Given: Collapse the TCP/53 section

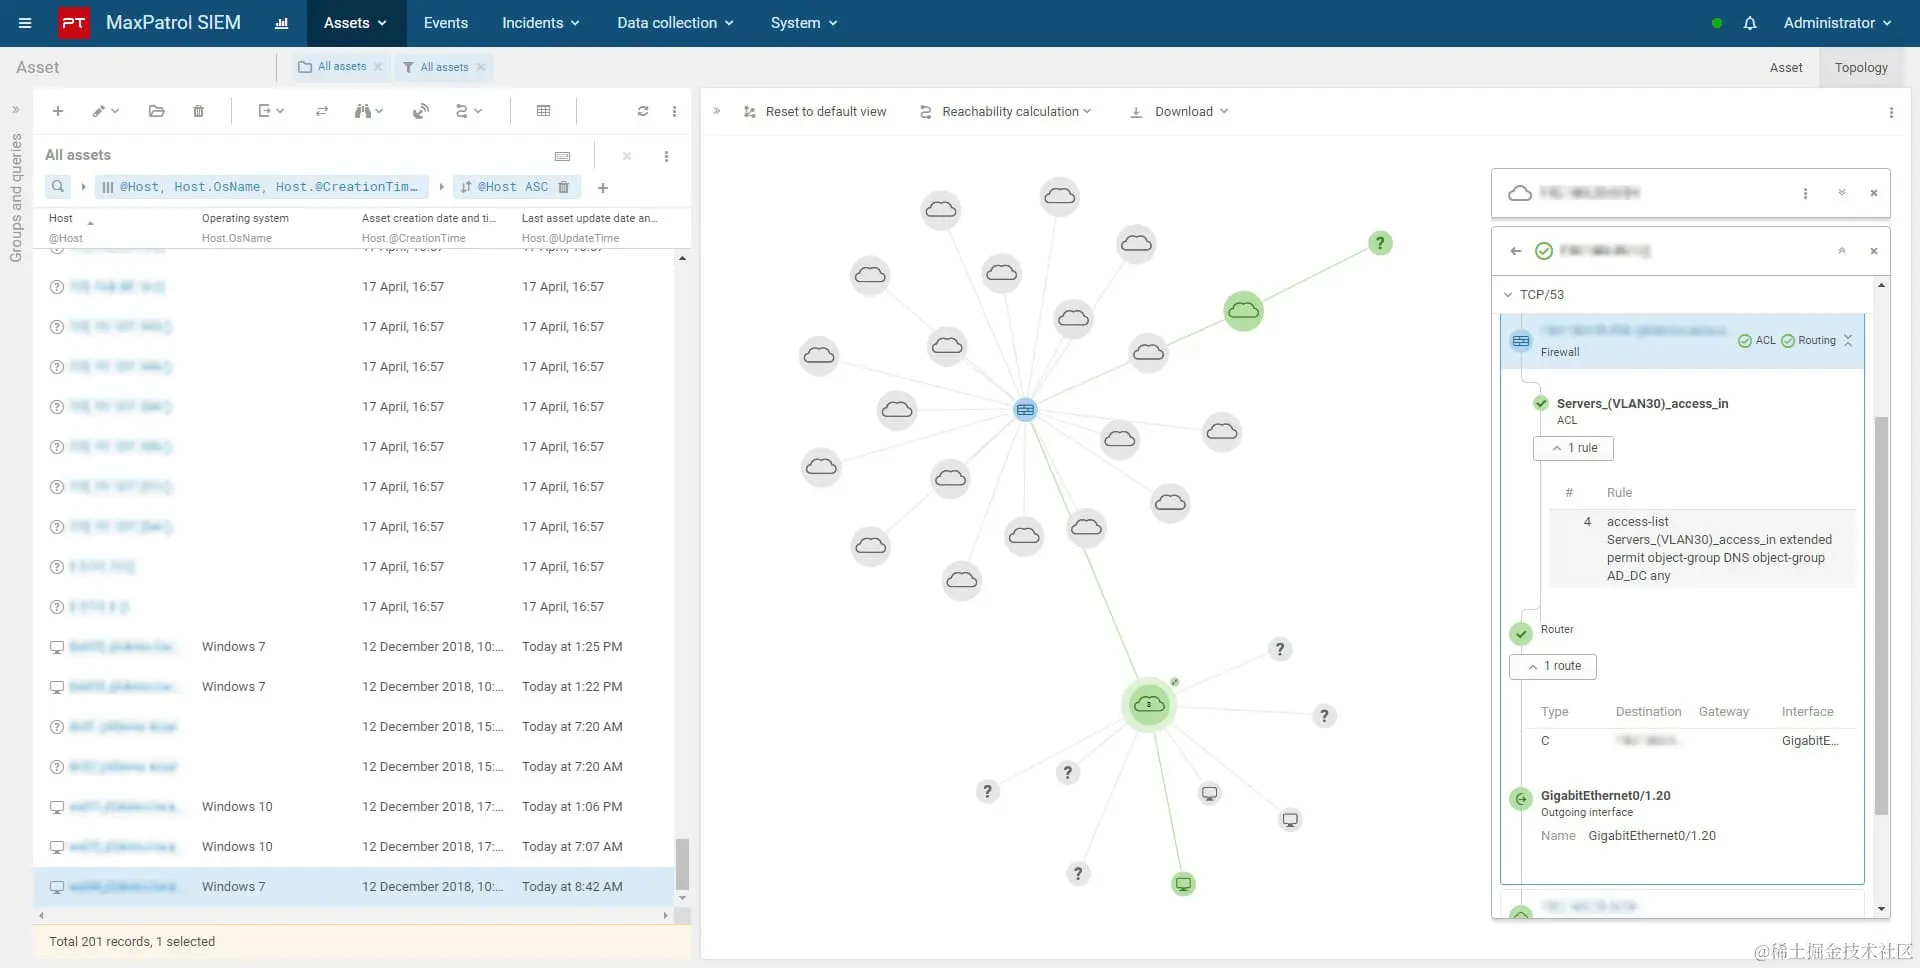Looking at the screenshot, I should [x=1508, y=295].
